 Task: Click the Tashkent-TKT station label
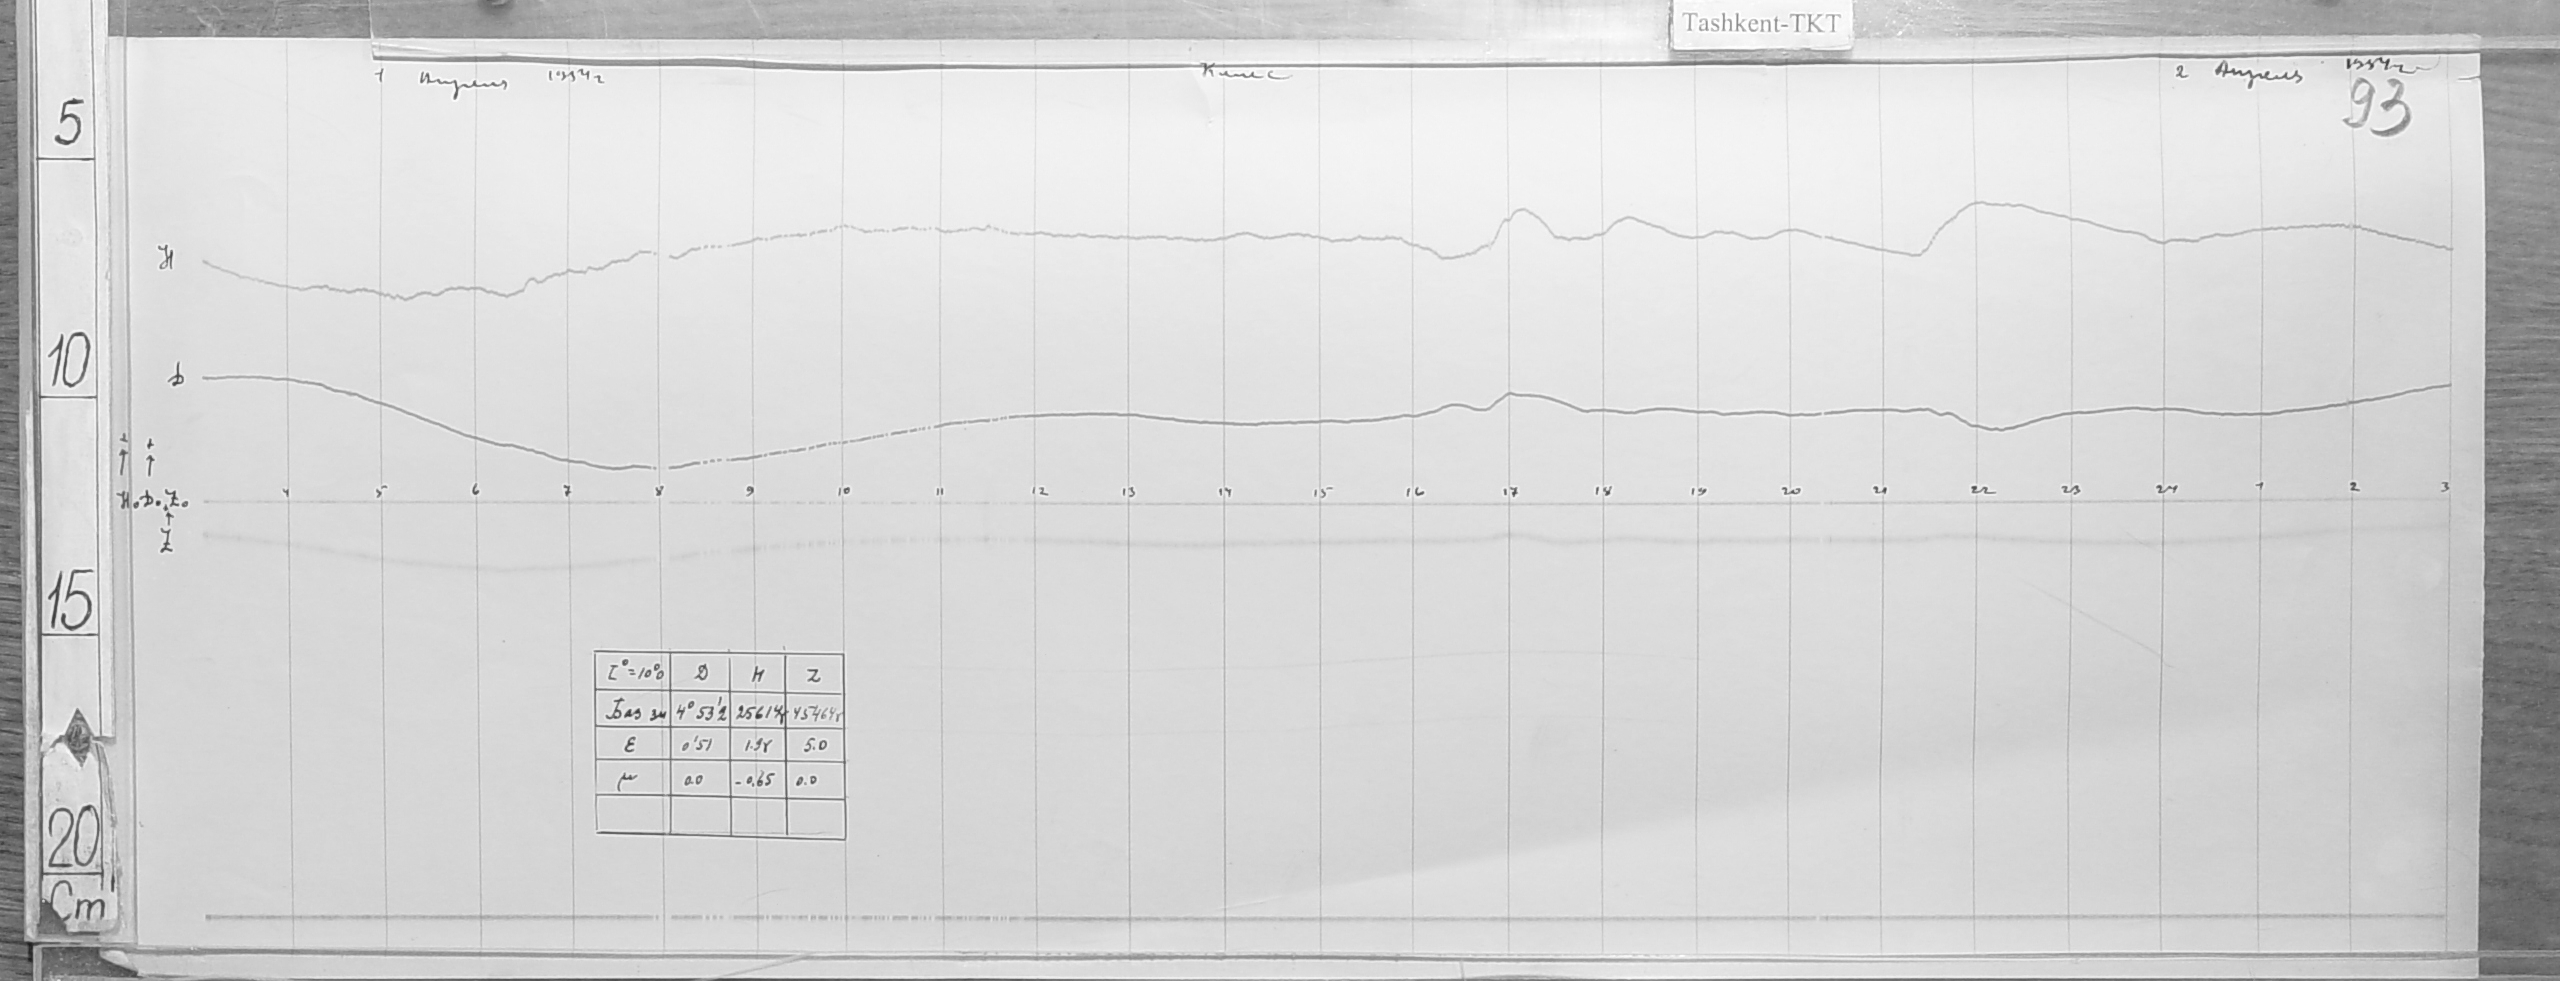1760,24
